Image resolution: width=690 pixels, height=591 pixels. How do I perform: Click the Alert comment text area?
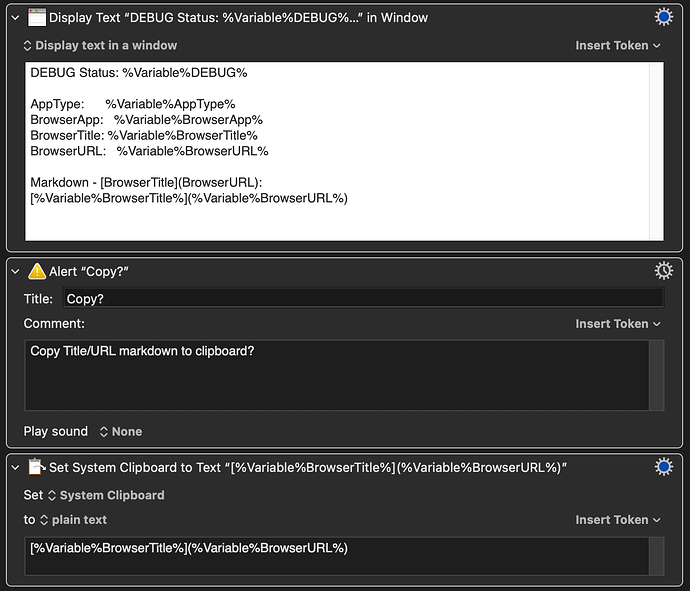pos(337,375)
